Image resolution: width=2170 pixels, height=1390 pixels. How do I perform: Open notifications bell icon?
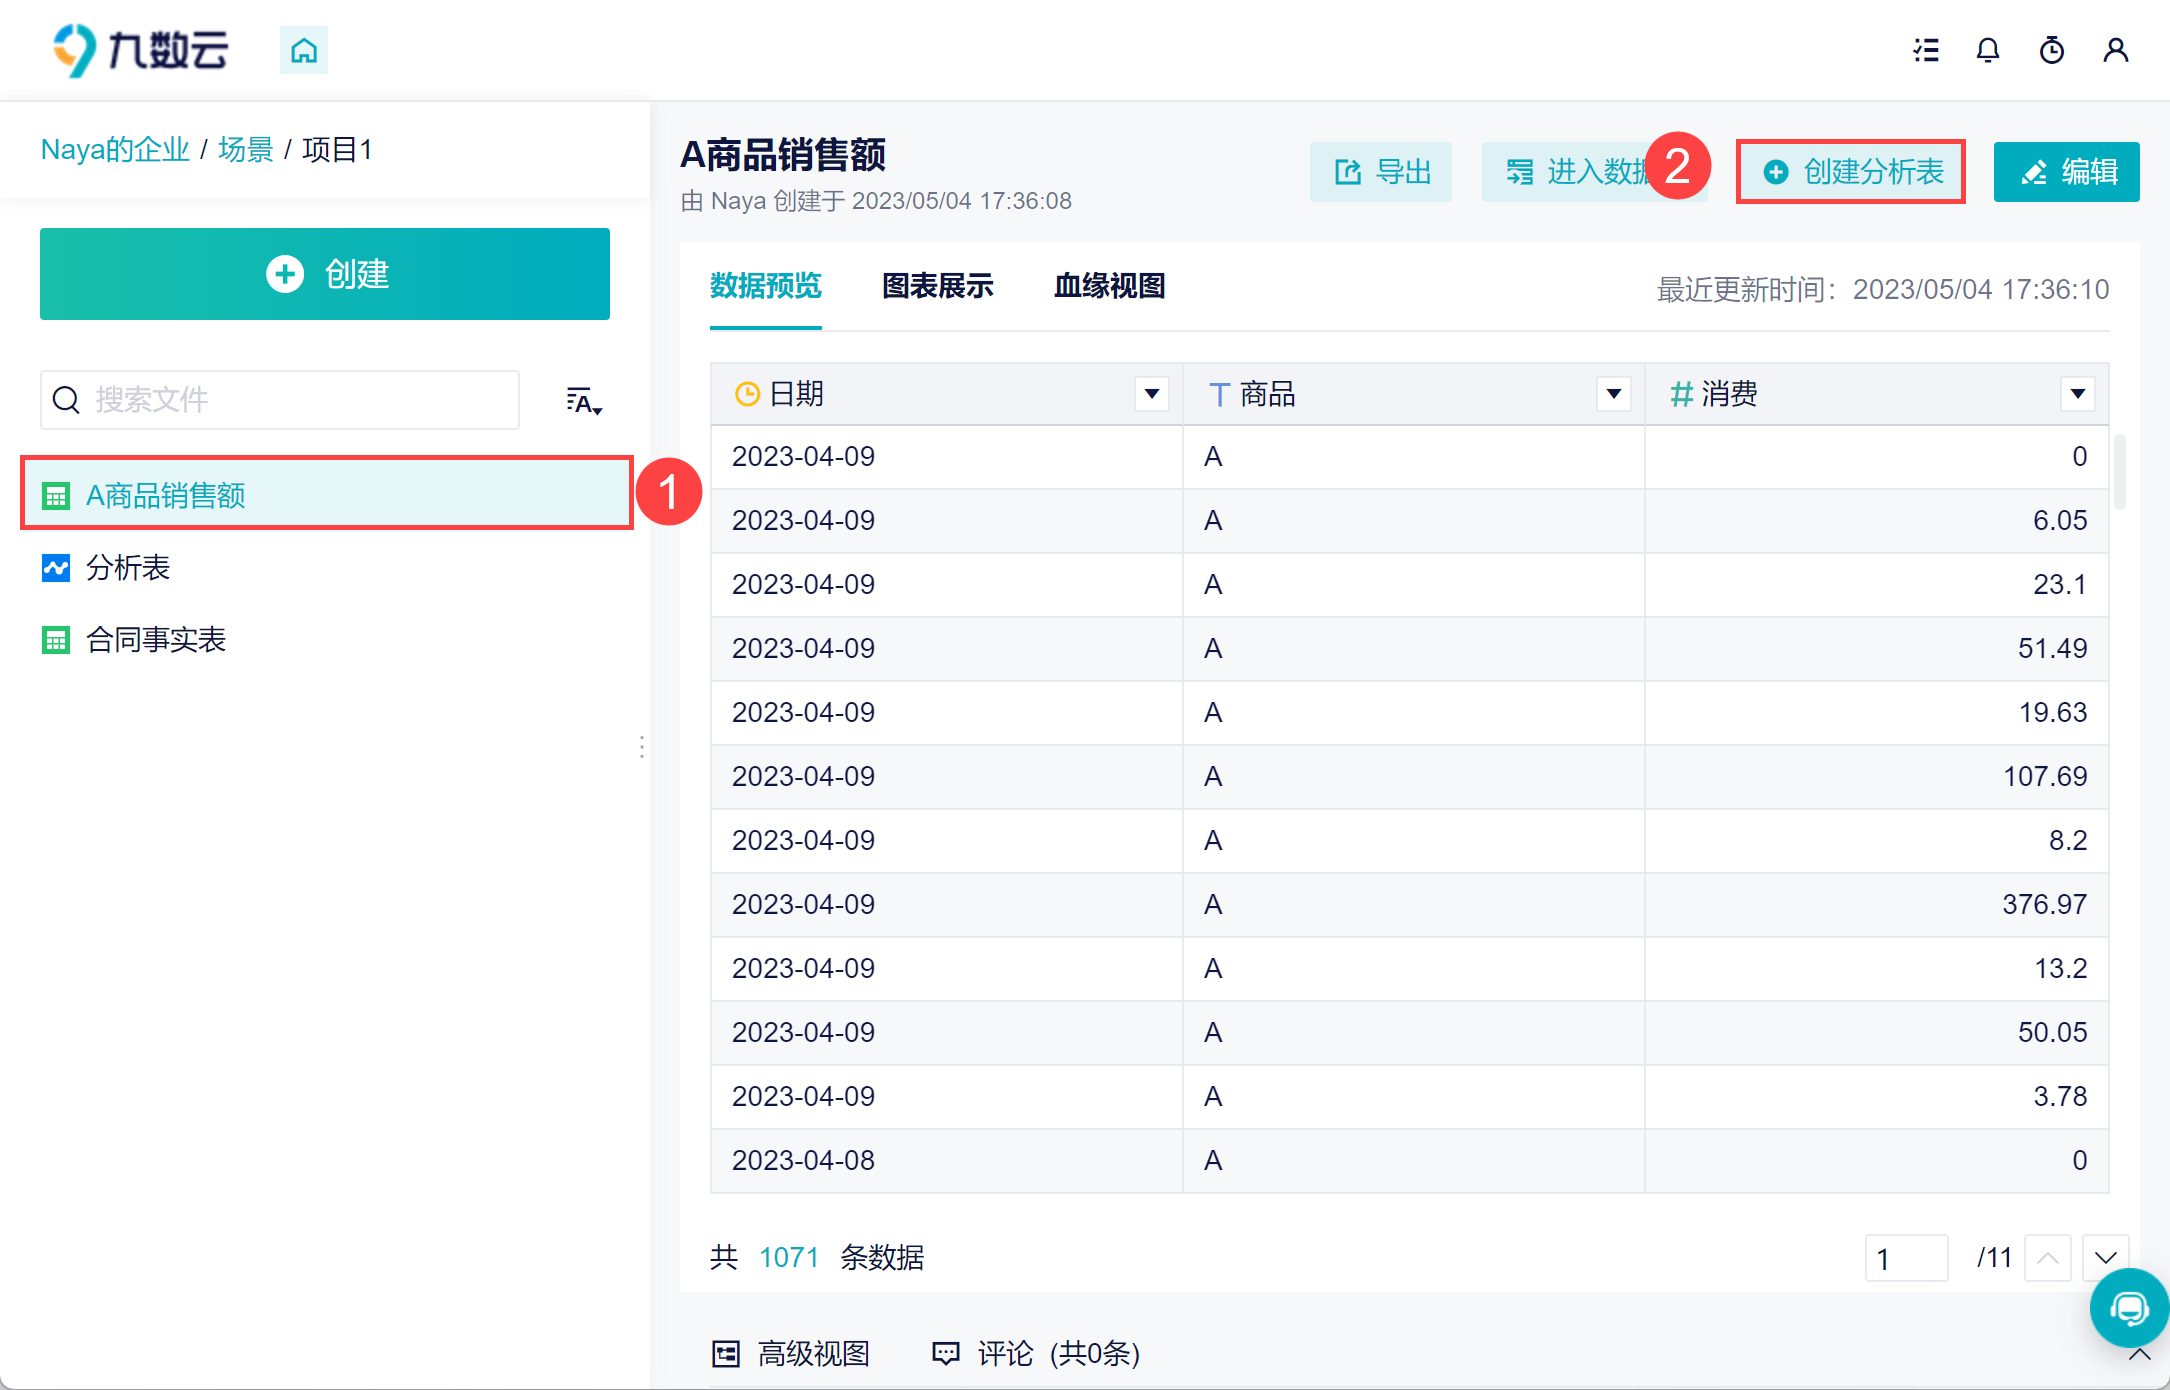1988,50
